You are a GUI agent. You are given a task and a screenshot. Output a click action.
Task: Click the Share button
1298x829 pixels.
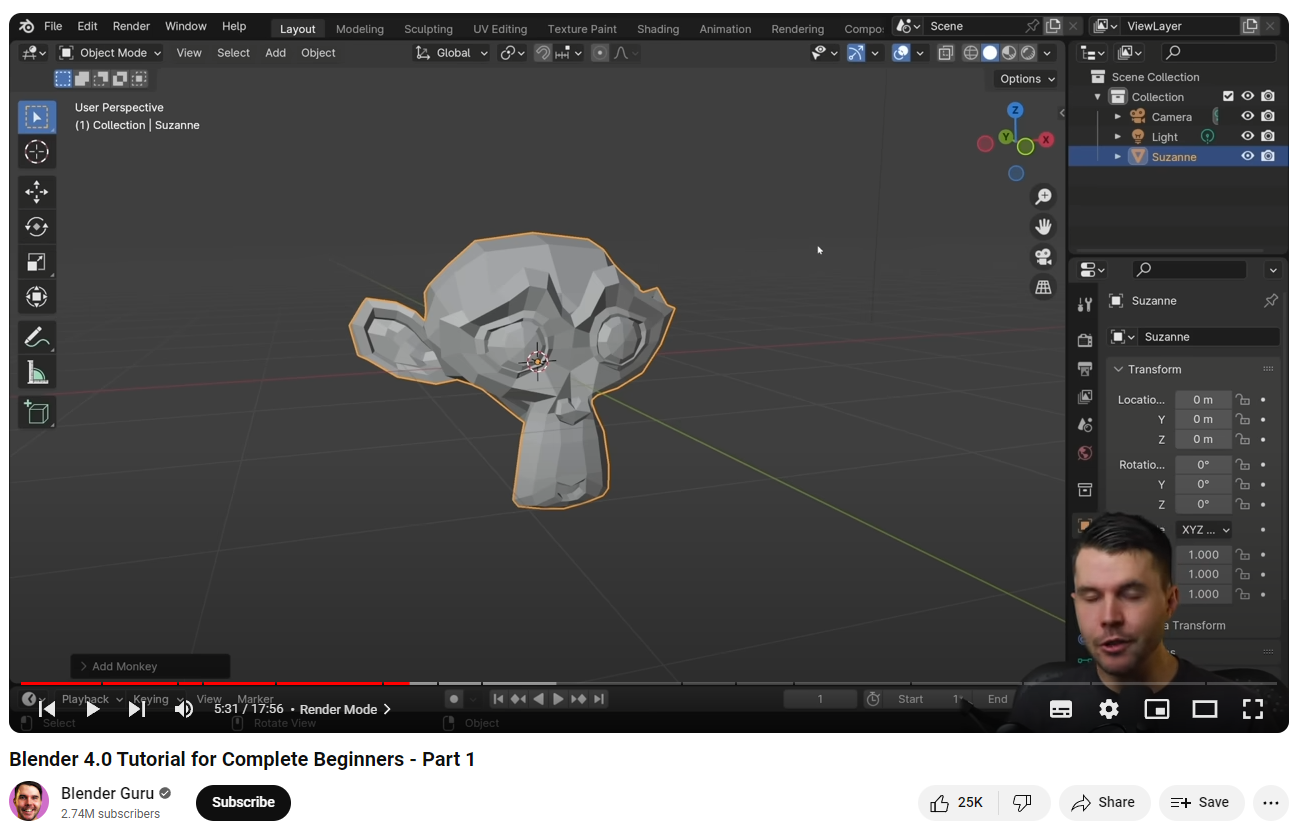tap(1103, 802)
